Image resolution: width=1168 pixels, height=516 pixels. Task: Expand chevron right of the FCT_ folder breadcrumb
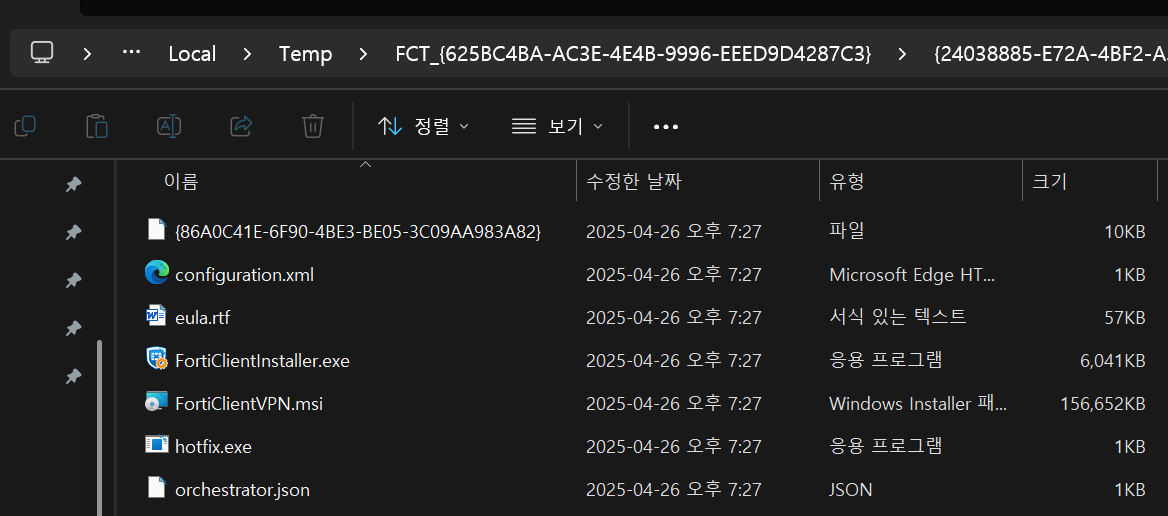pyautogui.click(x=902, y=54)
